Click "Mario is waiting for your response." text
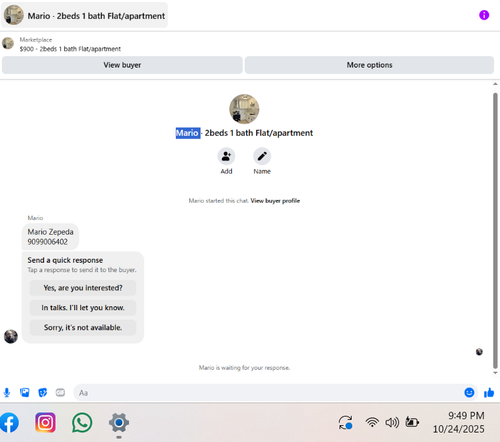The image size is (500, 442). coord(244,368)
